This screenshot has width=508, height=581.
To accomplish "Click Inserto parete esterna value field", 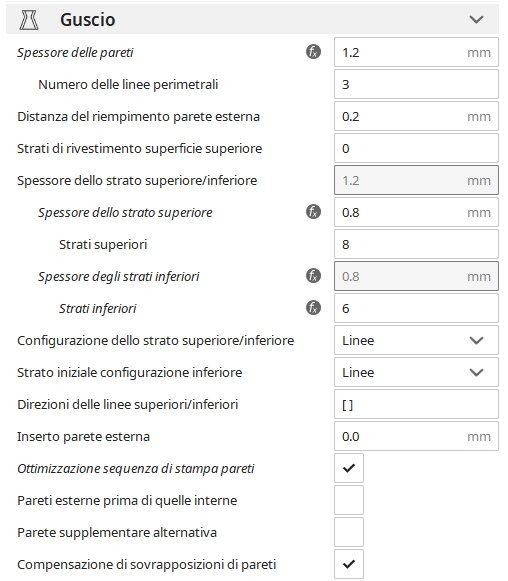I will tap(416, 436).
